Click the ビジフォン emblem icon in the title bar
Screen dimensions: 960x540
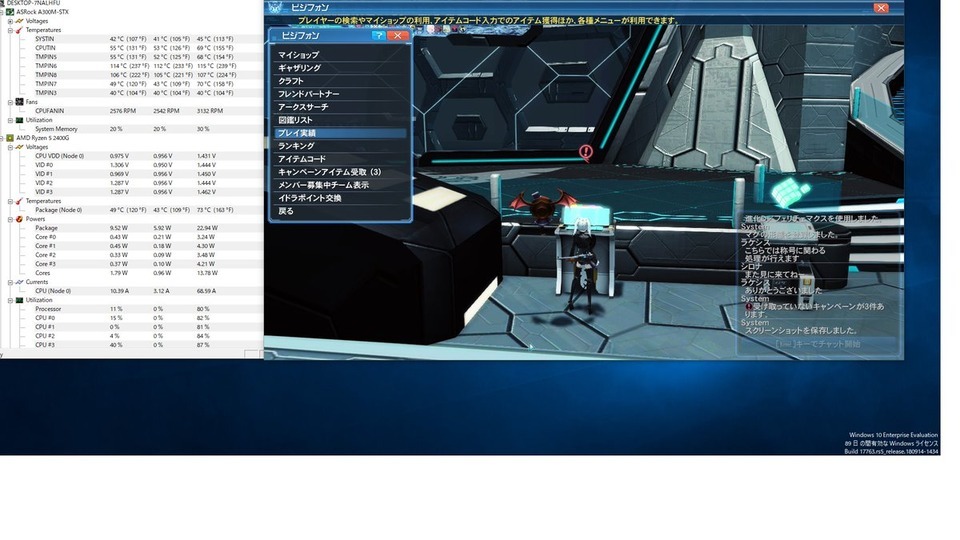tap(276, 7)
